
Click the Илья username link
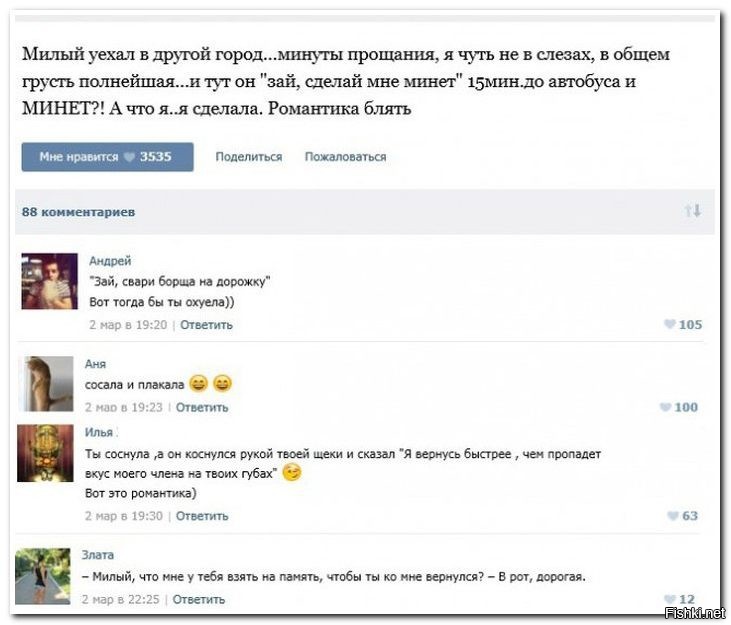pos(99,433)
